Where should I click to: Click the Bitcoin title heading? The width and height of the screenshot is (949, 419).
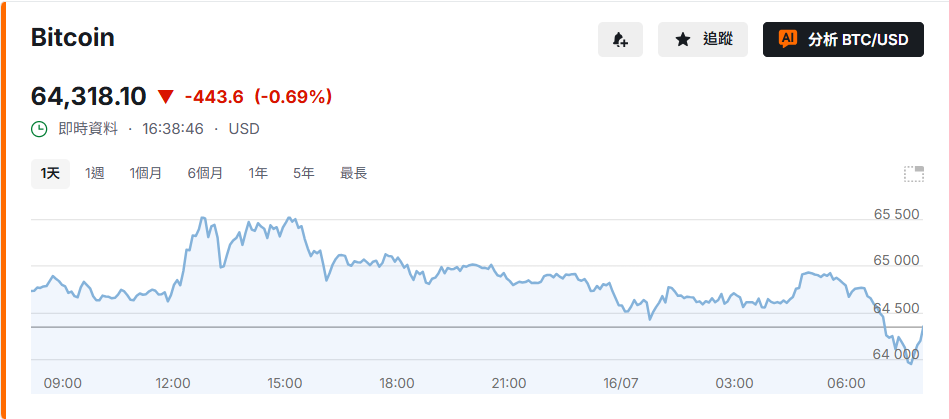(x=73, y=38)
